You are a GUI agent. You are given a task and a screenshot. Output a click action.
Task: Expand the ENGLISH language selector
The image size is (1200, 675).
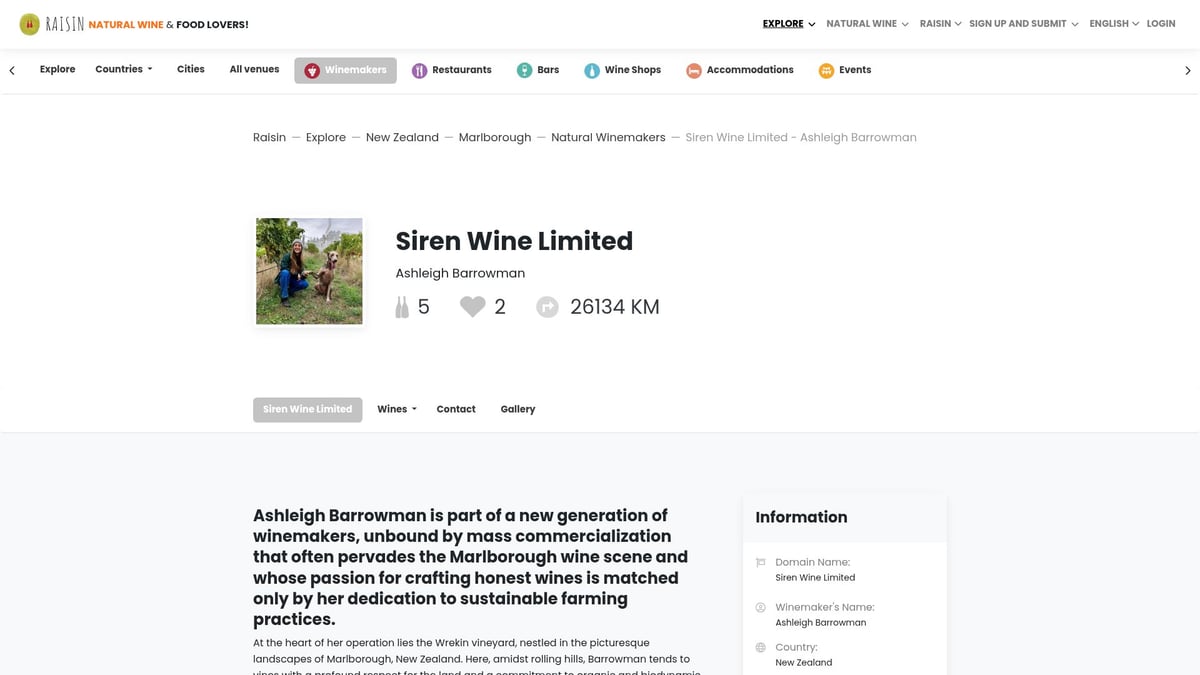[x=1112, y=23]
